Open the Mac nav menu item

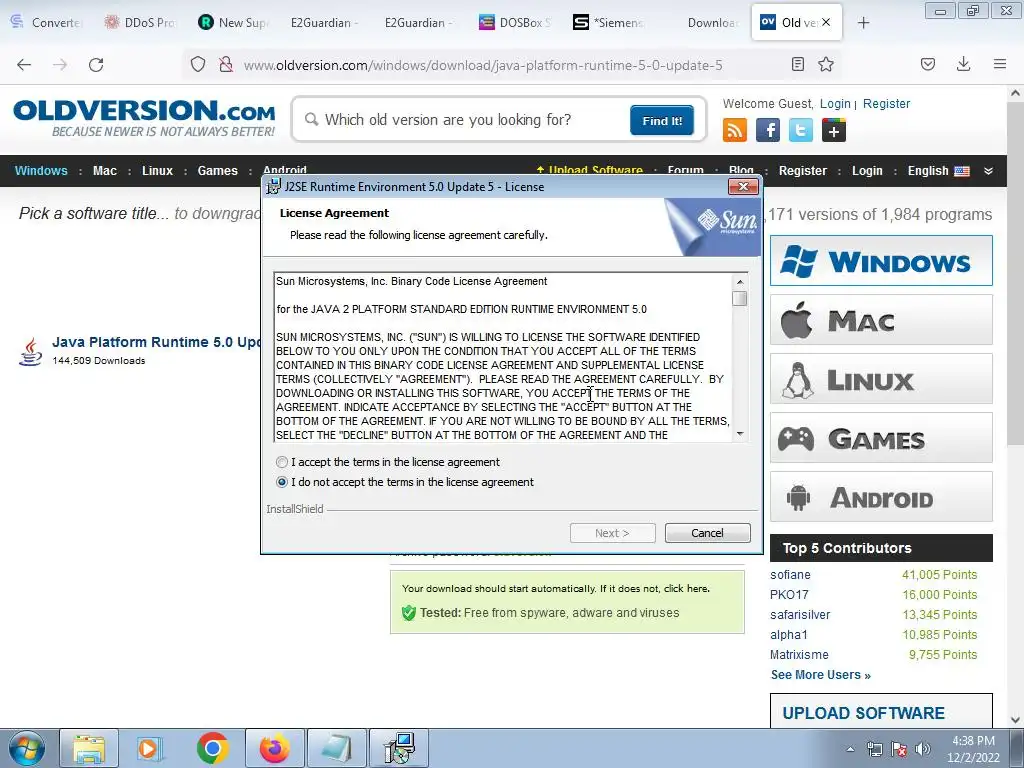tap(104, 170)
